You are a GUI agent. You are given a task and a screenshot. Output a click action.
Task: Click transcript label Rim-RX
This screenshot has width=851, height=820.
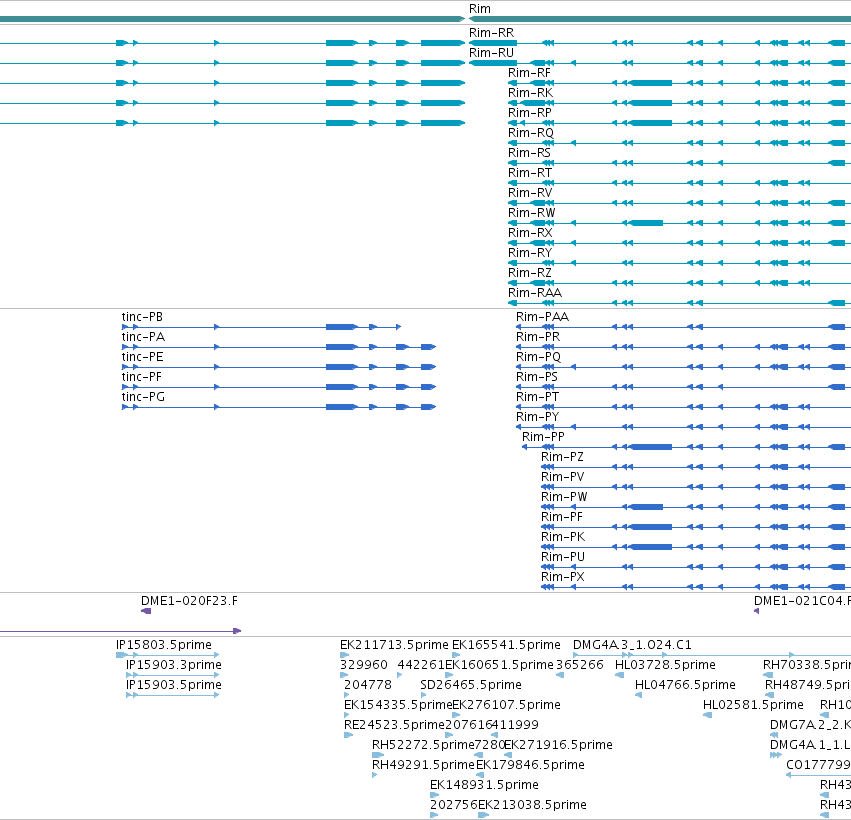click(530, 234)
